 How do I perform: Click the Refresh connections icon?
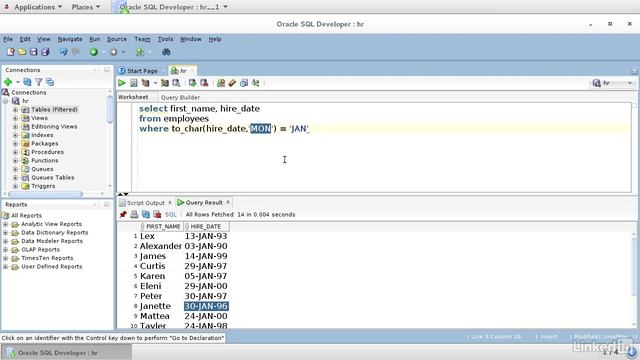(27, 82)
